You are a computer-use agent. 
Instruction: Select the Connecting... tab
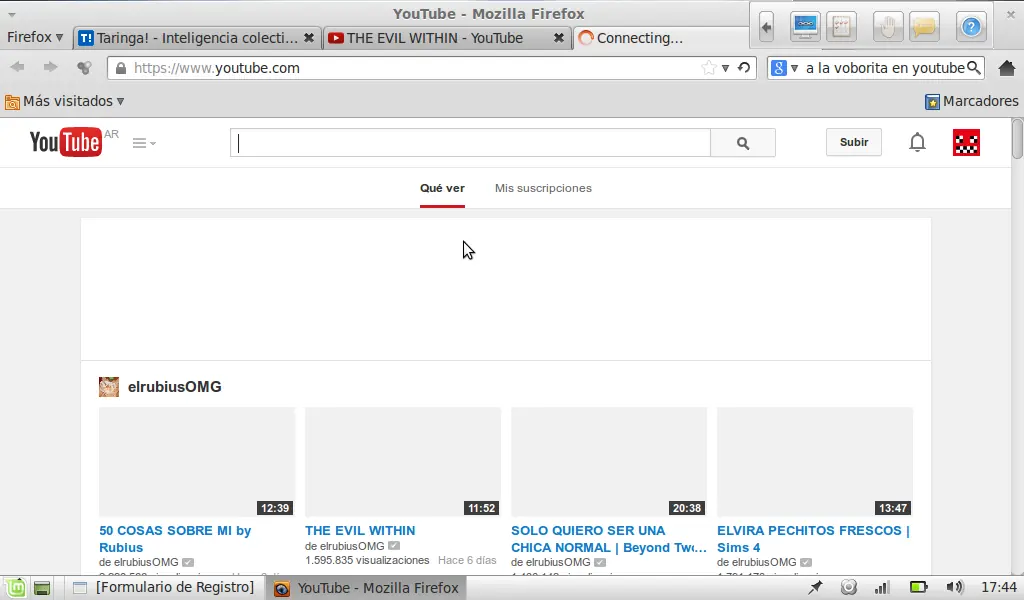(660, 38)
